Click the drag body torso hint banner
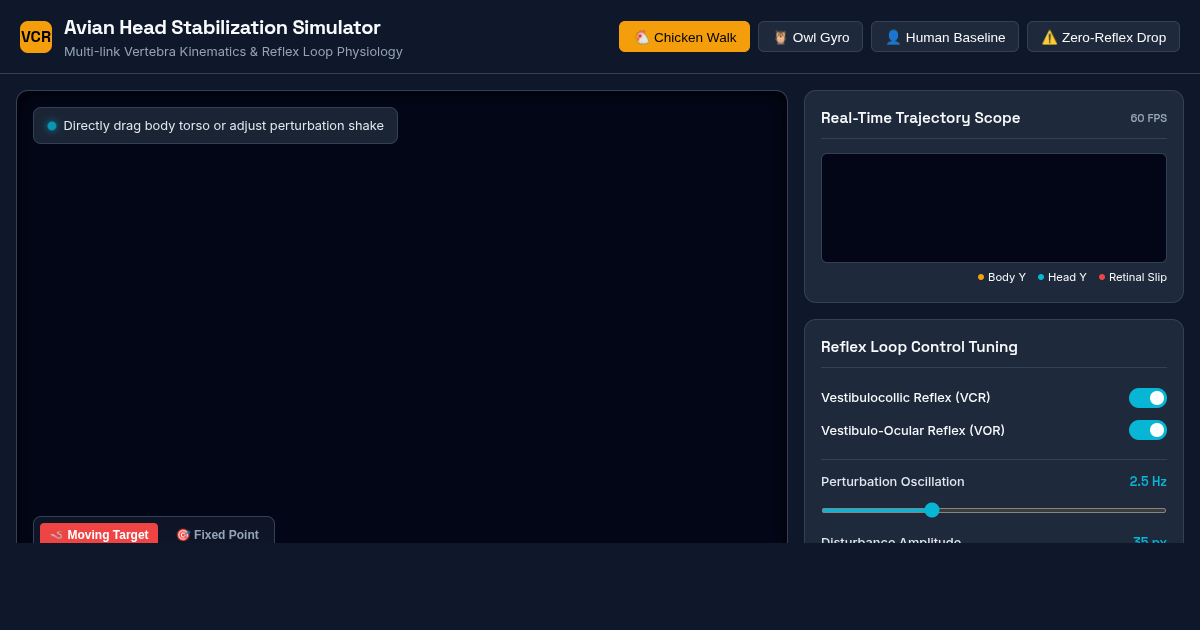 click(215, 126)
